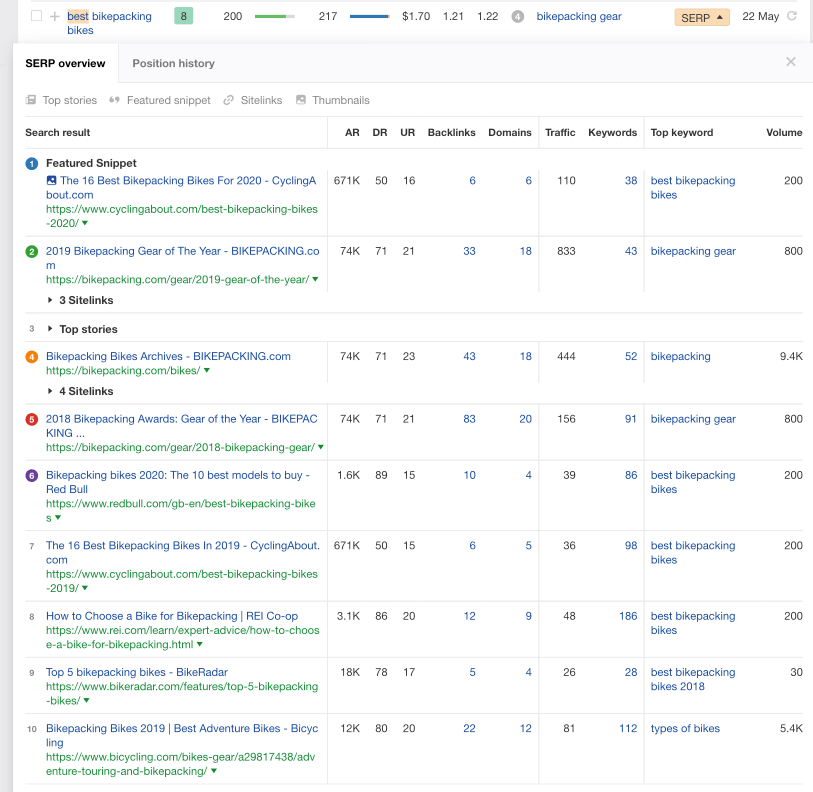
Task: Click the Sitelinks chain icon
Action: pyautogui.click(x=229, y=100)
